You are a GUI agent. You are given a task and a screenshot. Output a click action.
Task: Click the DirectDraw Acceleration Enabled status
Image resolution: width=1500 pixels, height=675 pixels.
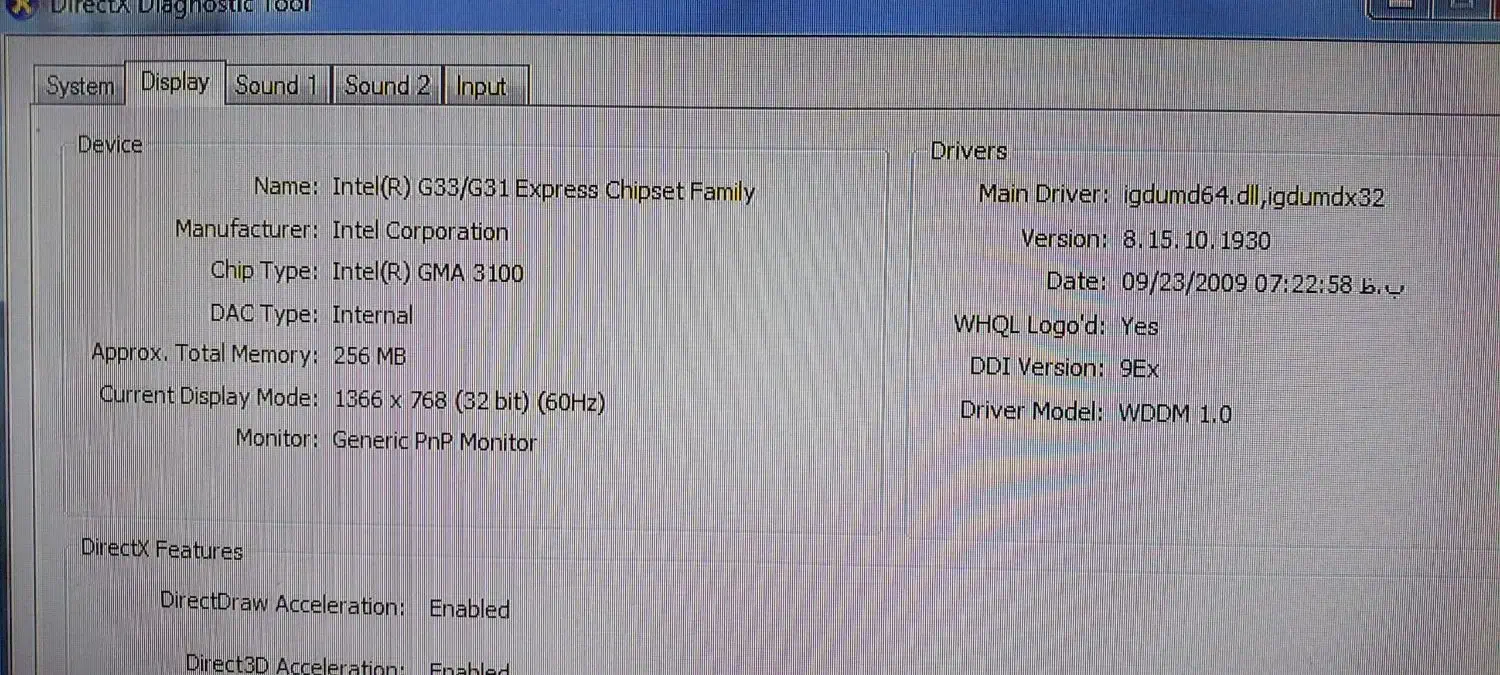click(469, 609)
